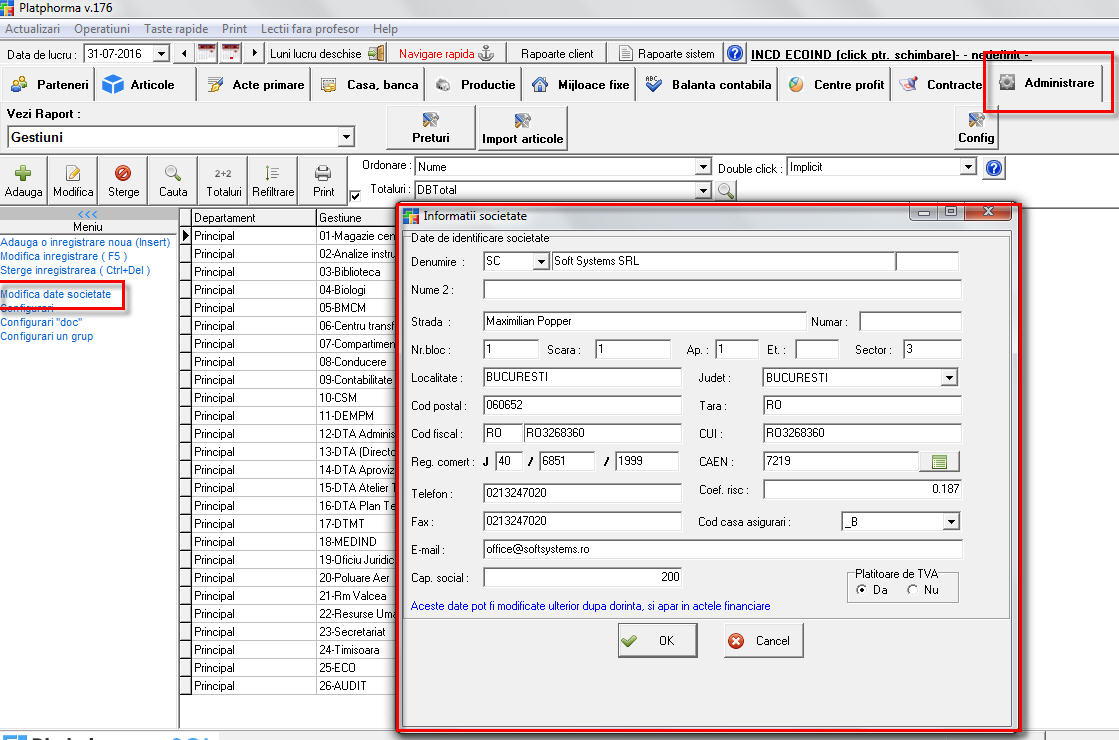Click Sterge inregistrarea link
Viewport: 1119px width, 740px height.
pos(75,270)
